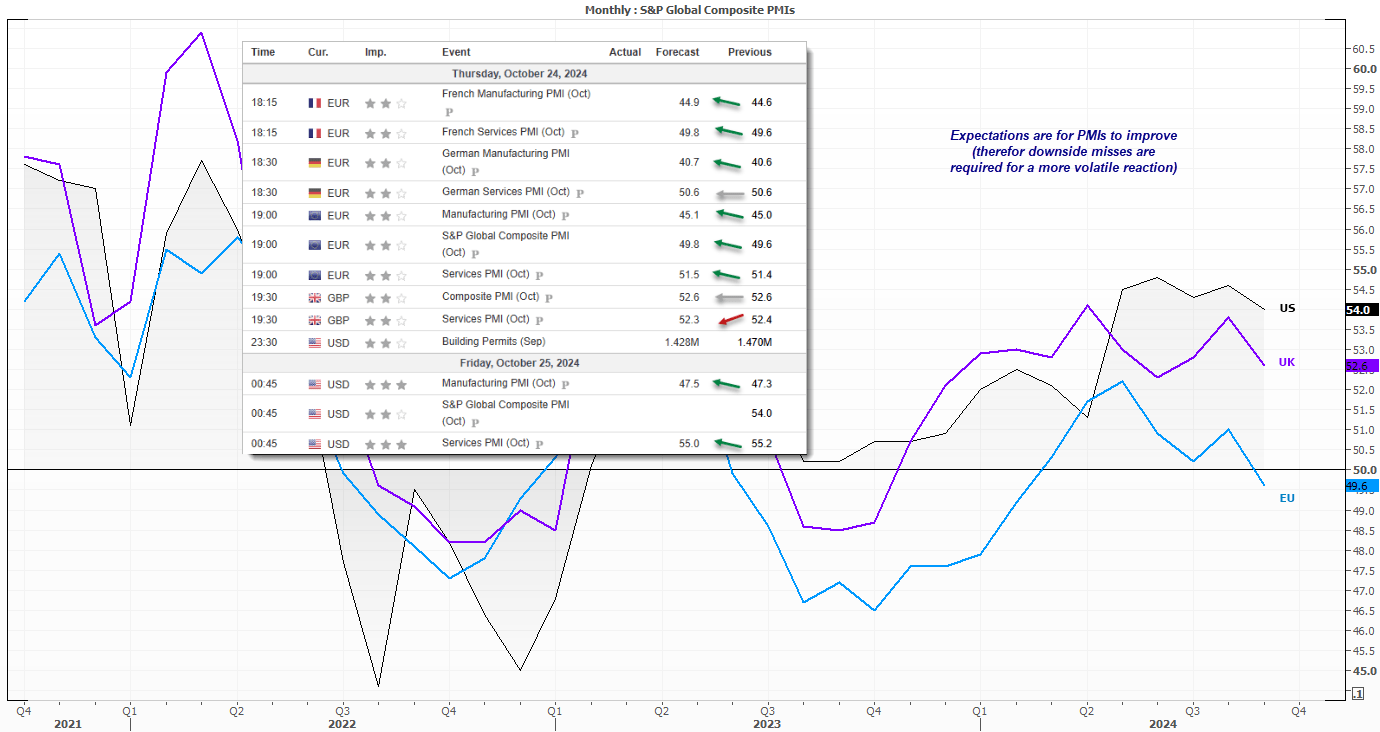This screenshot has height=732, width=1380.
Task: Click the black 54.0 price tag
Action: [1362, 310]
